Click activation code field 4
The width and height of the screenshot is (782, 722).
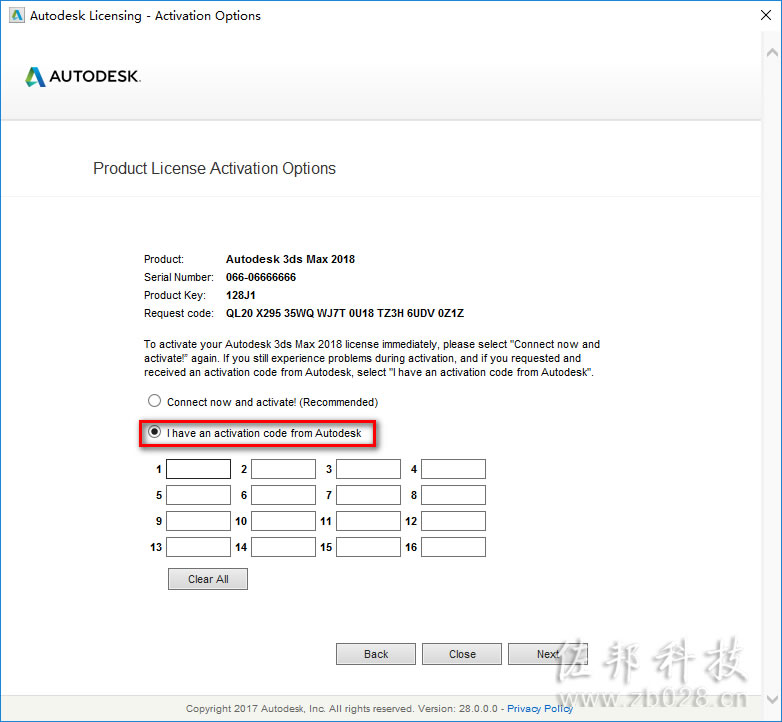tap(453, 469)
